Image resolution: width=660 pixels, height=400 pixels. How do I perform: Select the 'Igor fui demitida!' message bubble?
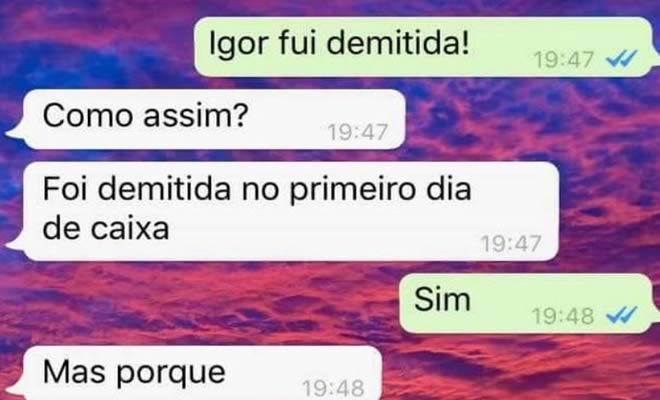tap(425, 47)
